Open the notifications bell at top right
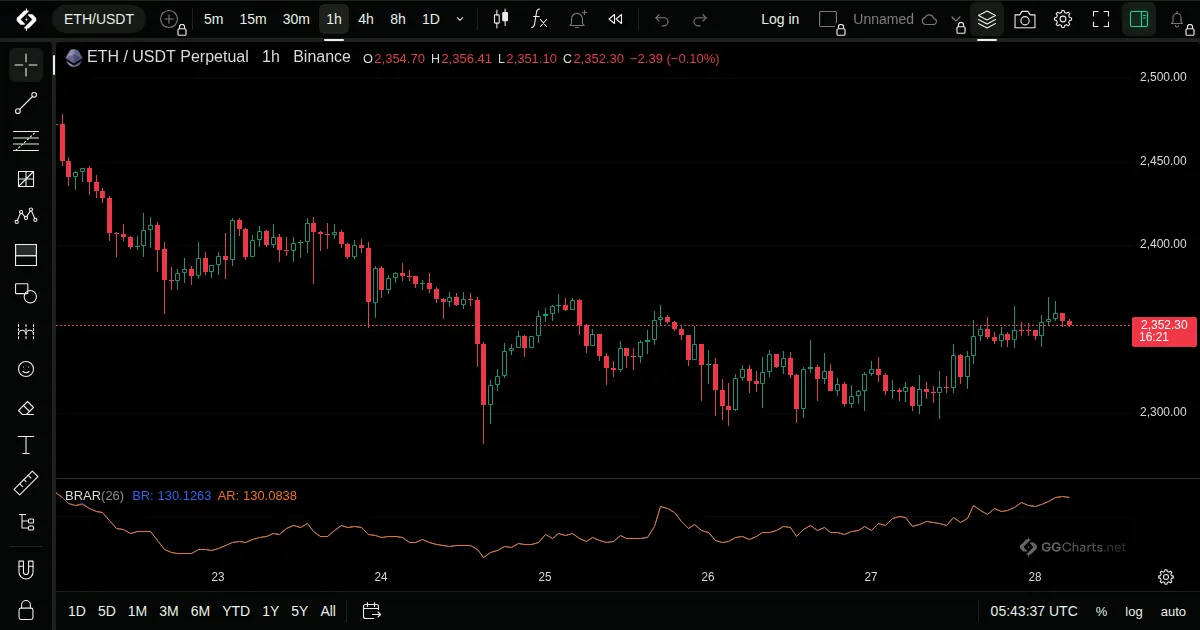This screenshot has width=1200, height=630. click(x=1178, y=19)
